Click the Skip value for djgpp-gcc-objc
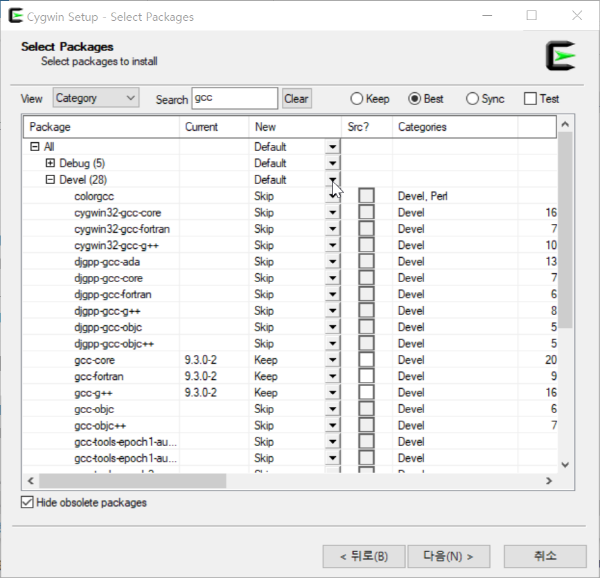This screenshot has height=578, width=600. (x=264, y=327)
